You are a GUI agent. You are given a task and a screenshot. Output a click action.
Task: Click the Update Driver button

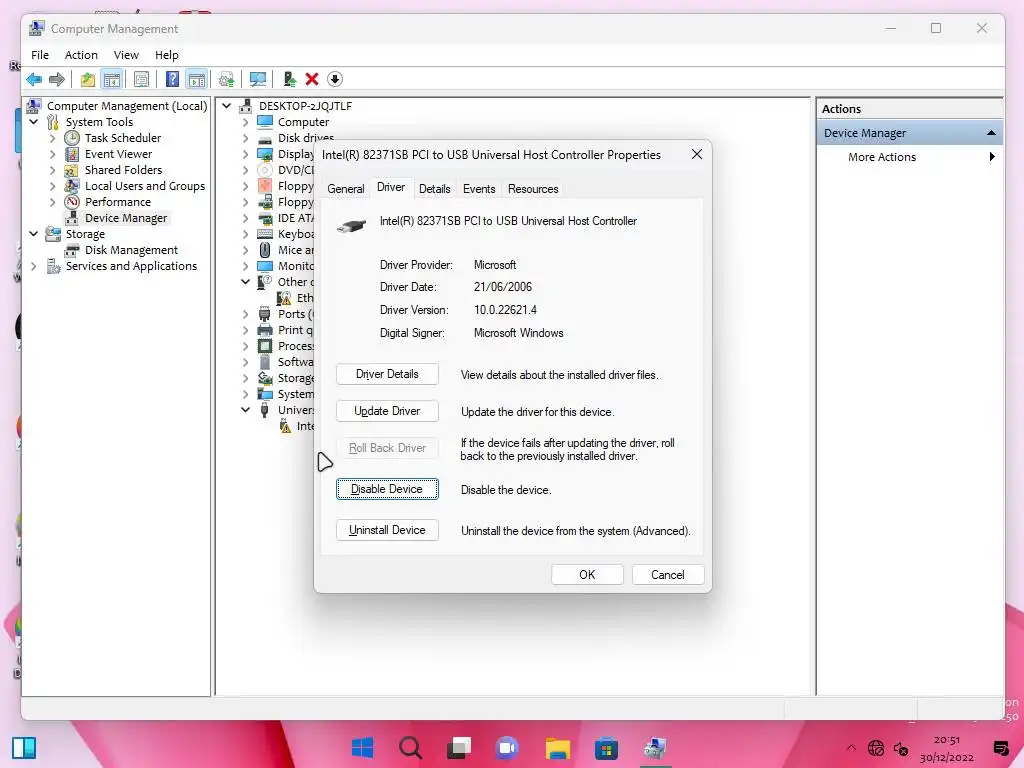click(387, 411)
